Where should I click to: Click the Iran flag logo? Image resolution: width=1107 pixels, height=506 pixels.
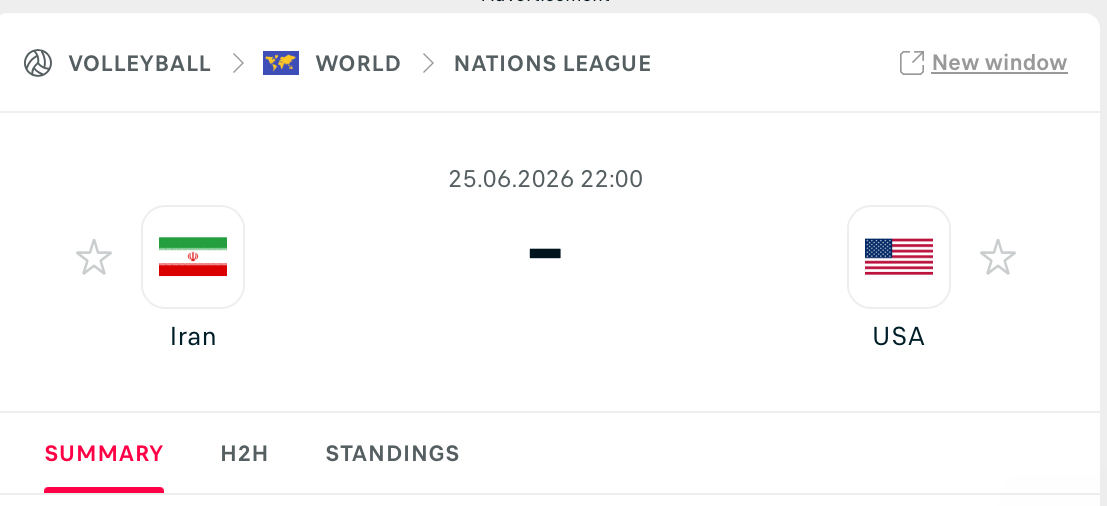(x=193, y=257)
